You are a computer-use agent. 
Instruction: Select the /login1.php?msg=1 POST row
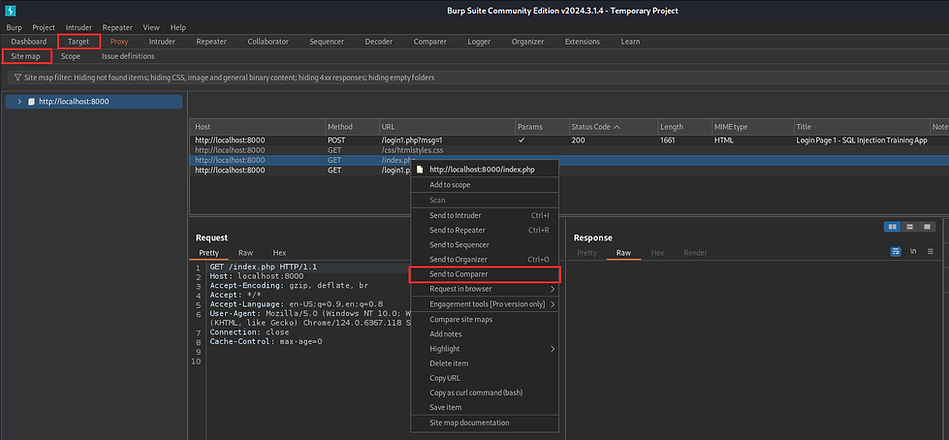[x=569, y=140]
